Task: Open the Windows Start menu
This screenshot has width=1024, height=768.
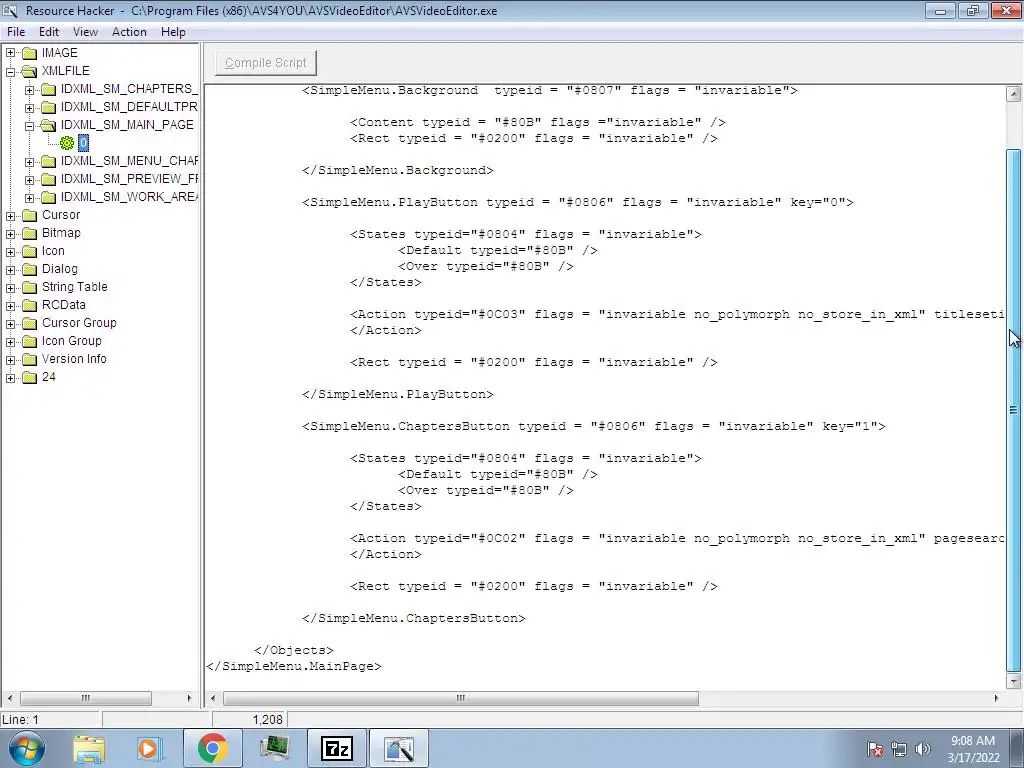Action: coord(27,748)
